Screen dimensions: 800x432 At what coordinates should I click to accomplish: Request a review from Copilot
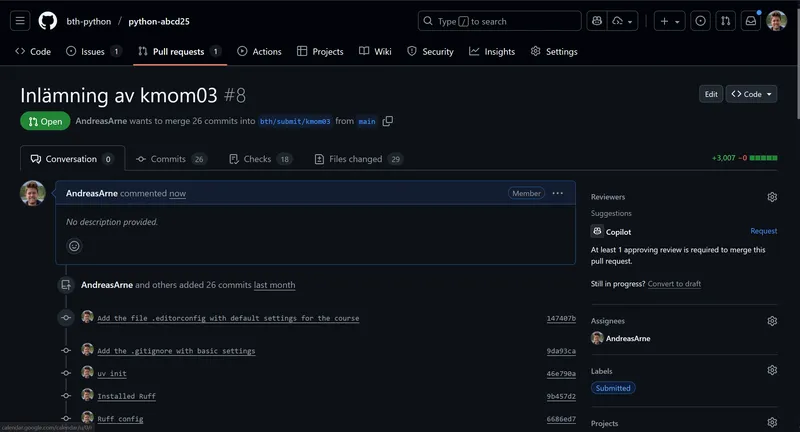coord(763,231)
